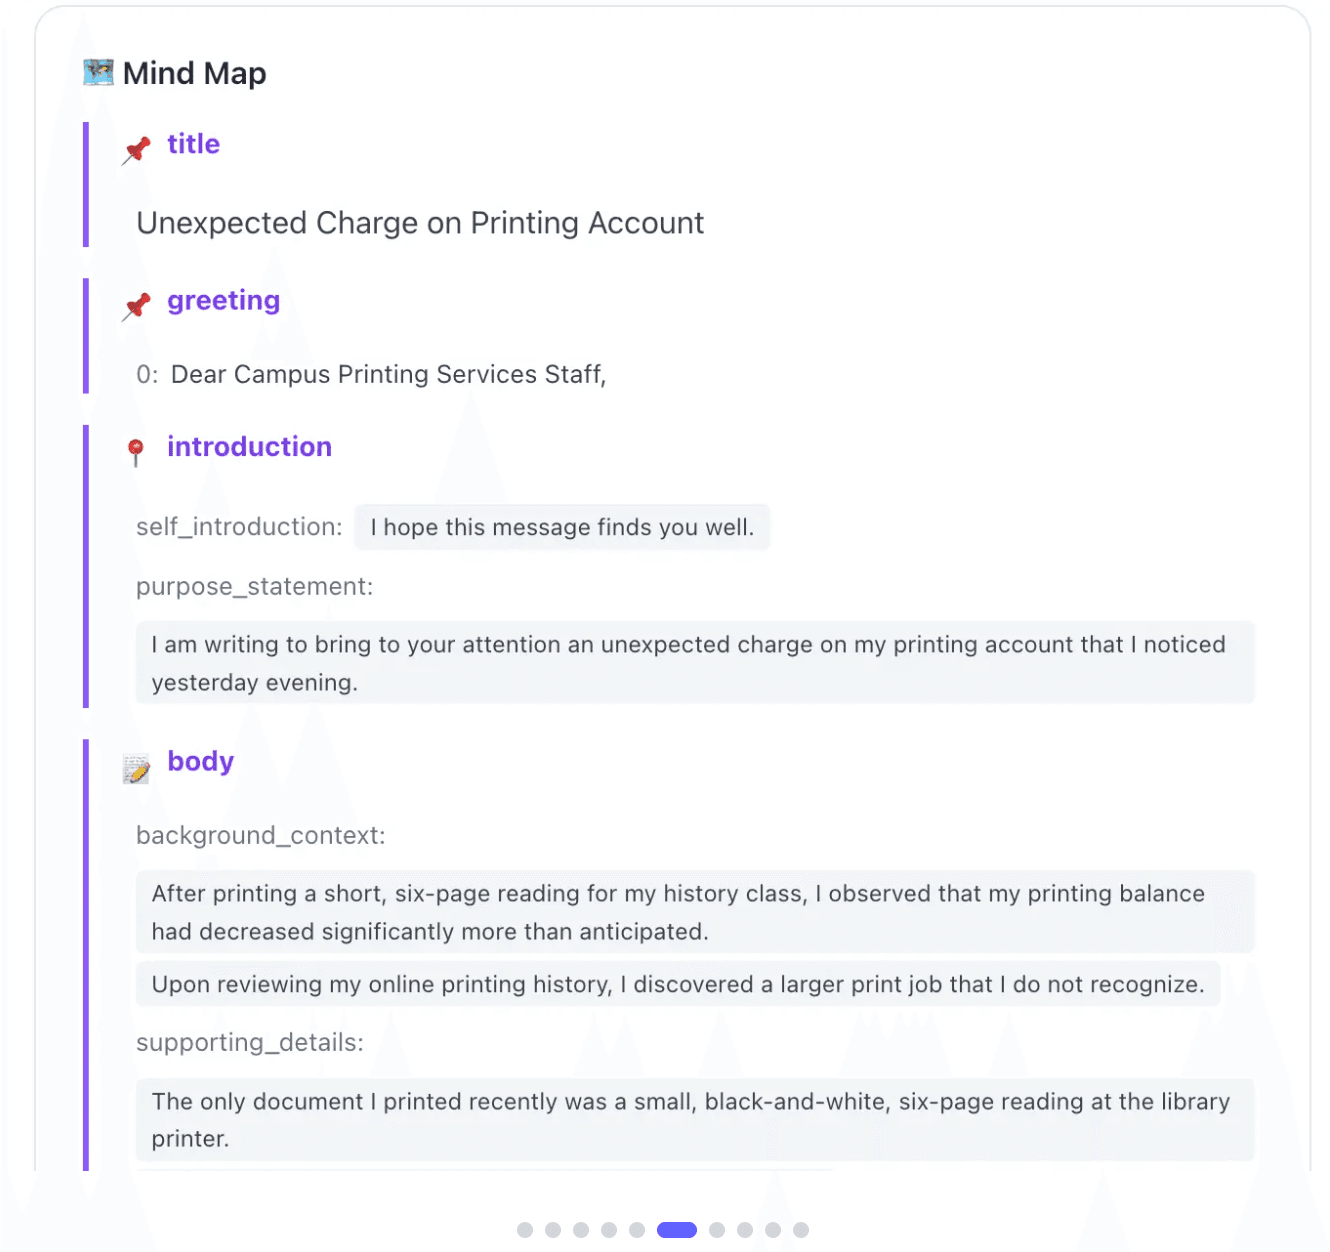This screenshot has width=1330, height=1252.
Task: Click the "introduction" heading
Action: (250, 447)
